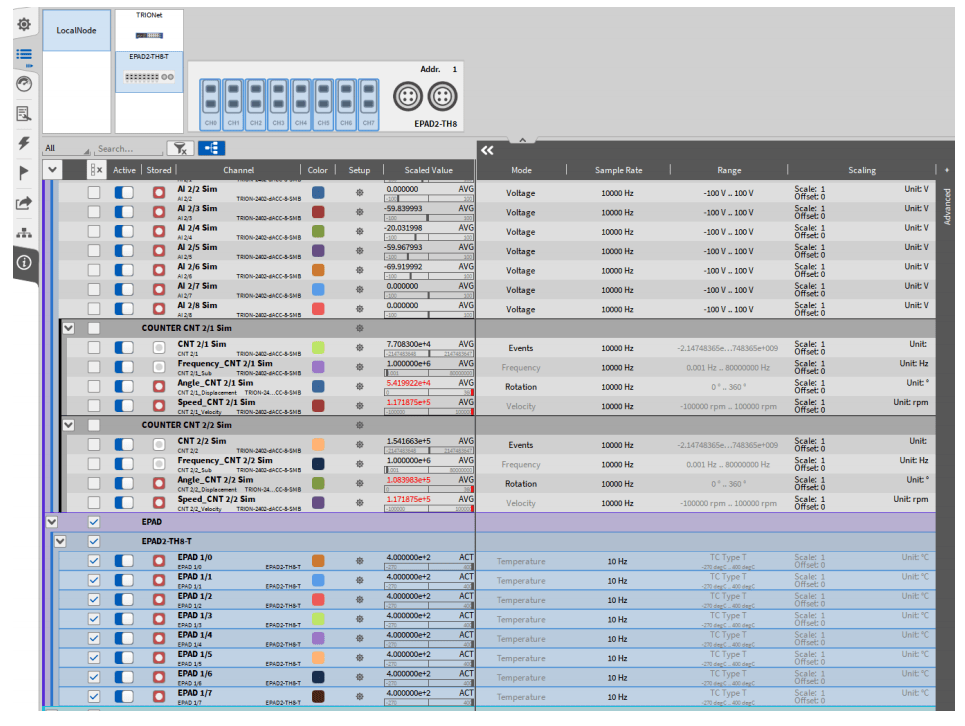Open the gauge instruments sidebar icon
The image size is (965, 726).
click(x=24, y=84)
